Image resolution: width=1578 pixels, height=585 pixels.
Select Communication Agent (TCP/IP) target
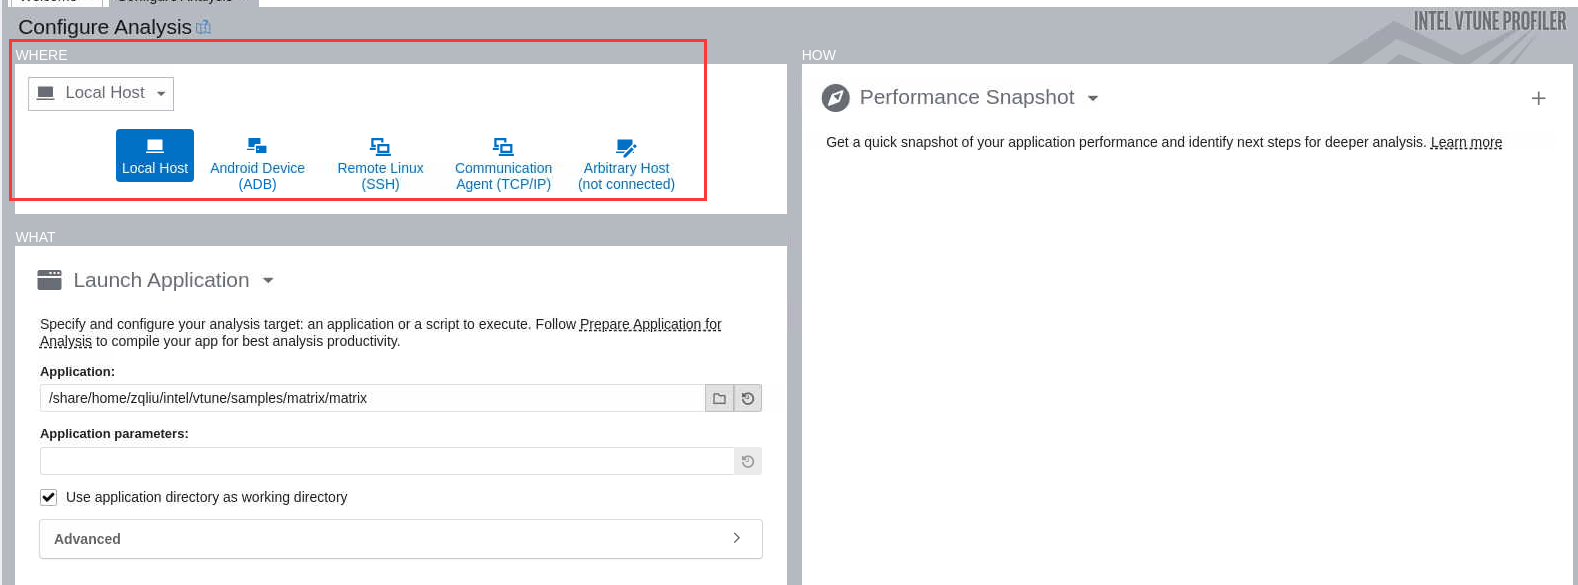503,163
